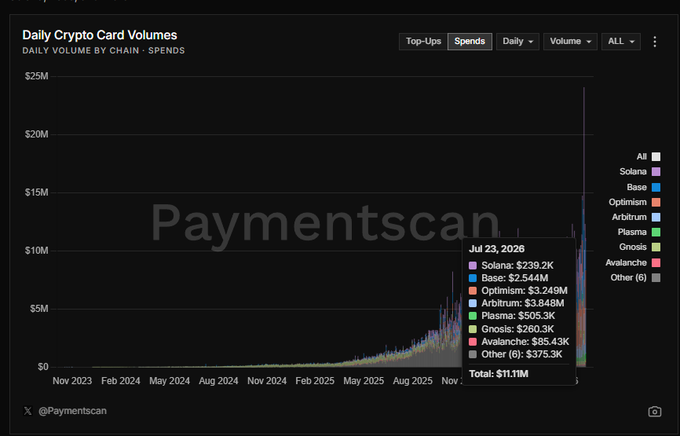
Task: Click the Jul 23, 2026 tooltip date
Action: click(497, 249)
